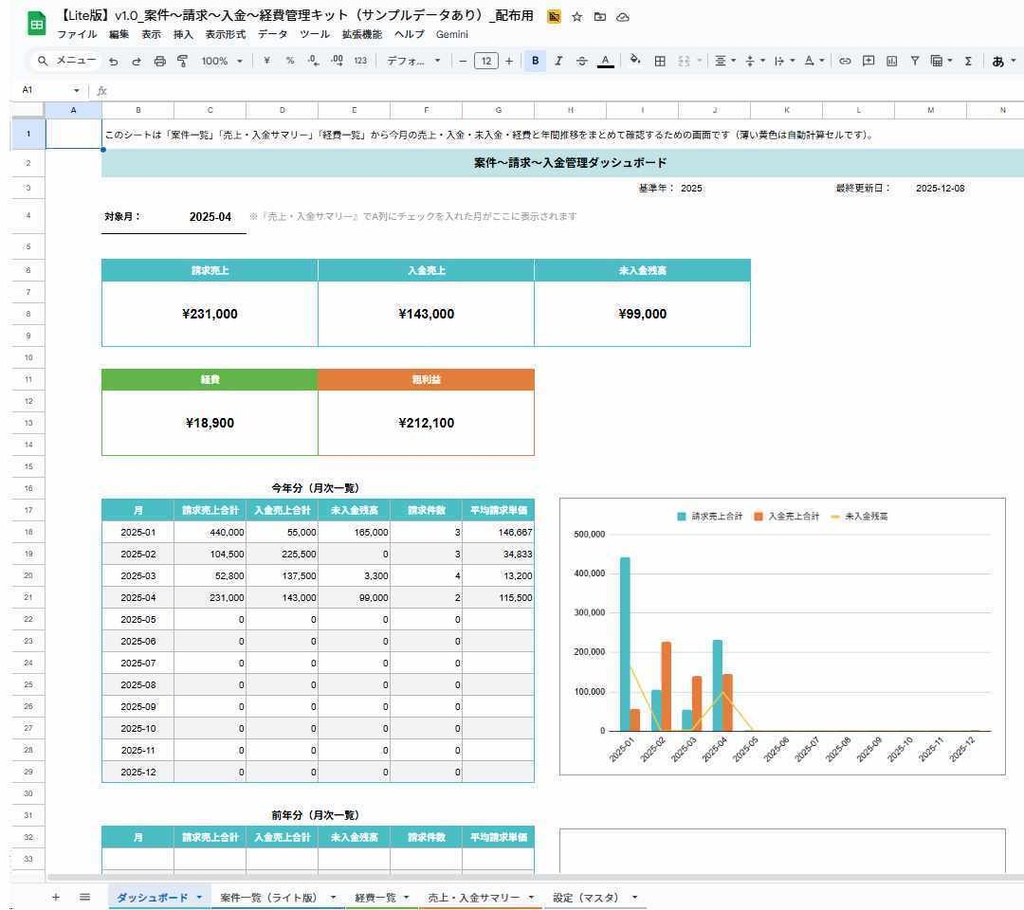The image size is (1024, 910).
Task: Select the Insert chart icon
Action: point(890,62)
